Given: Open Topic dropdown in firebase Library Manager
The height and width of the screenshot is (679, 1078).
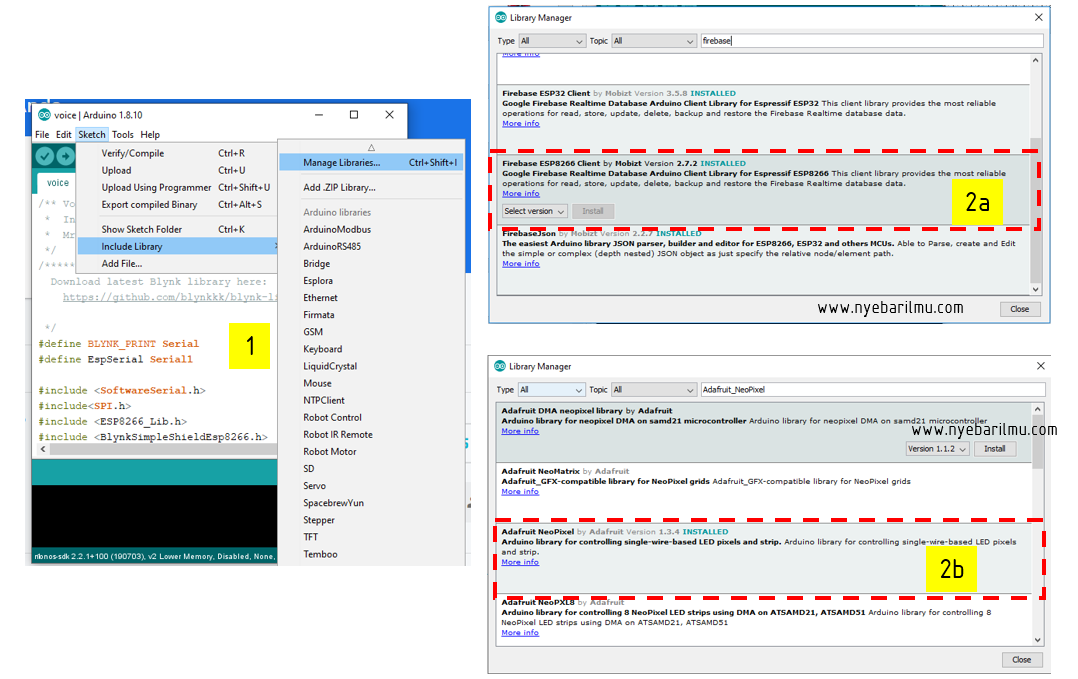Looking at the screenshot, I should point(654,41).
